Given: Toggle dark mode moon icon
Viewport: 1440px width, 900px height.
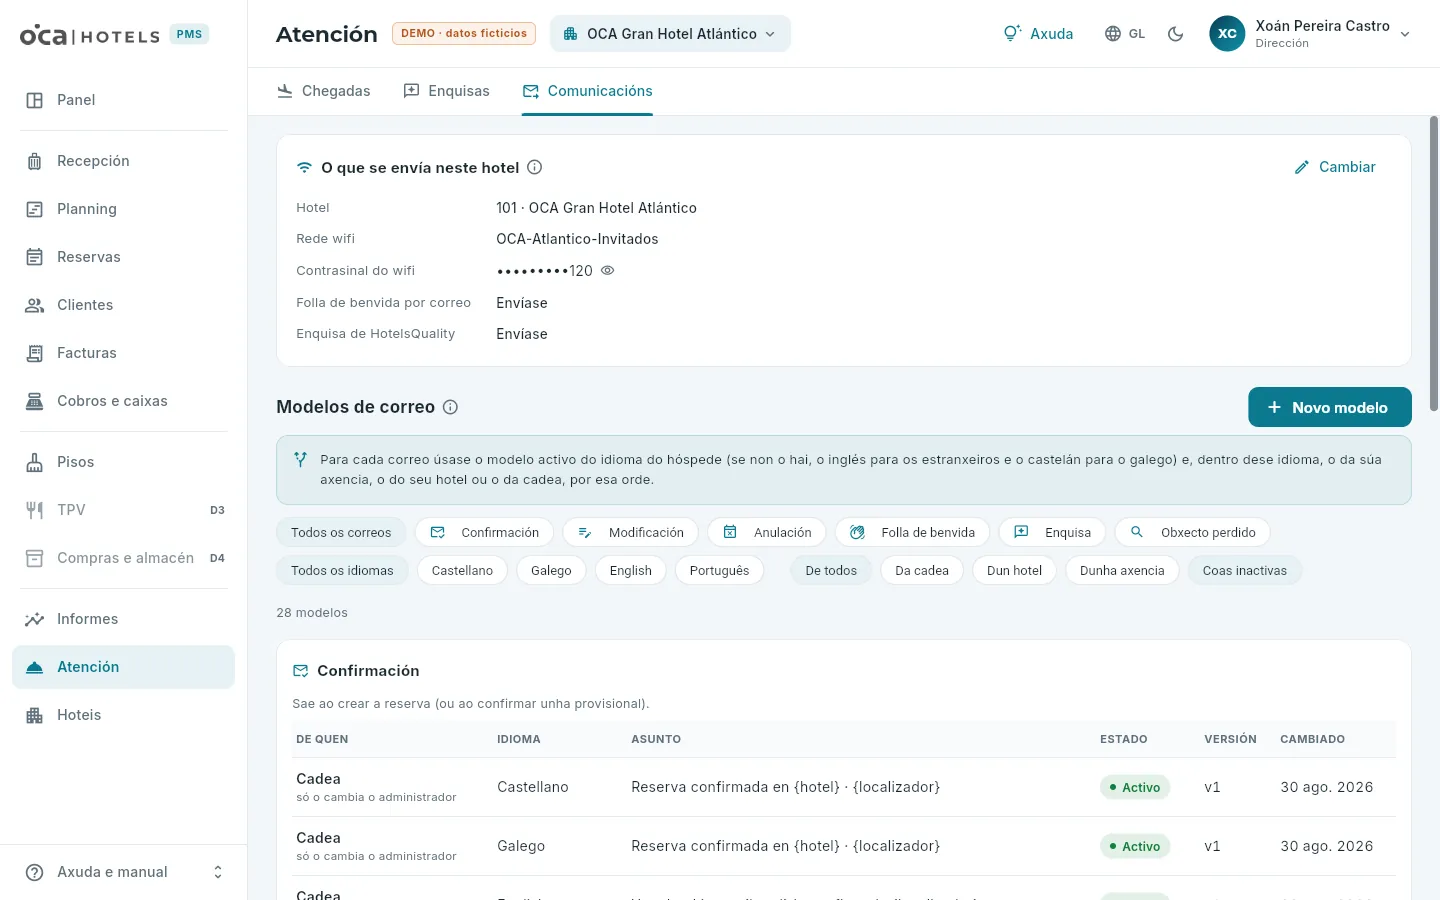Looking at the screenshot, I should pos(1176,34).
